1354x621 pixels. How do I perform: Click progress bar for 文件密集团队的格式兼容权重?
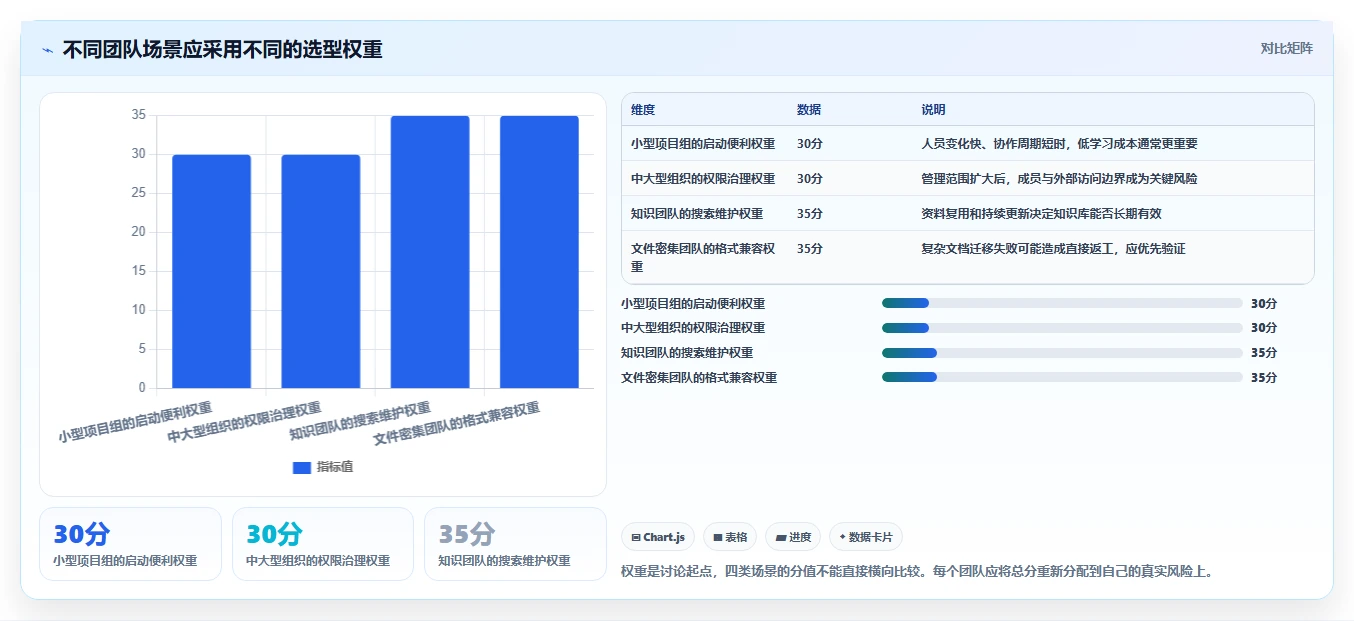click(x=1062, y=378)
